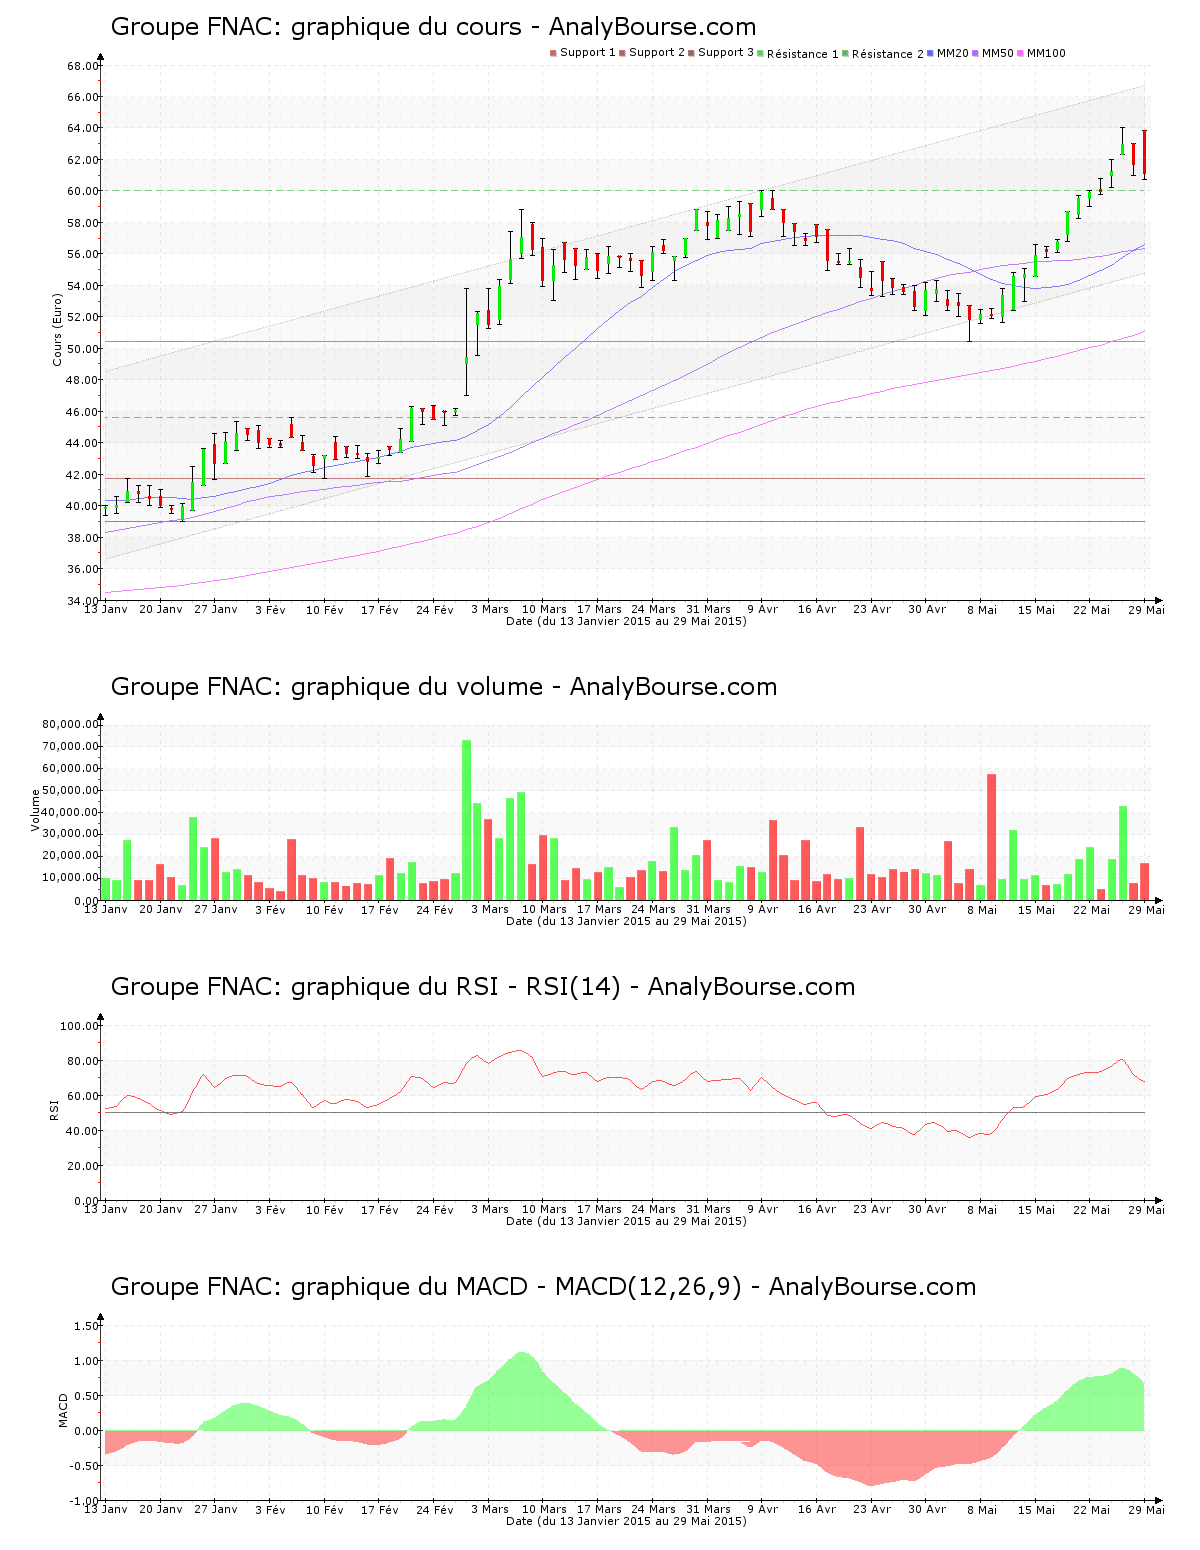The image size is (1200, 1550).
Task: Click the 80,000.00 volume axis value
Action: tap(70, 724)
